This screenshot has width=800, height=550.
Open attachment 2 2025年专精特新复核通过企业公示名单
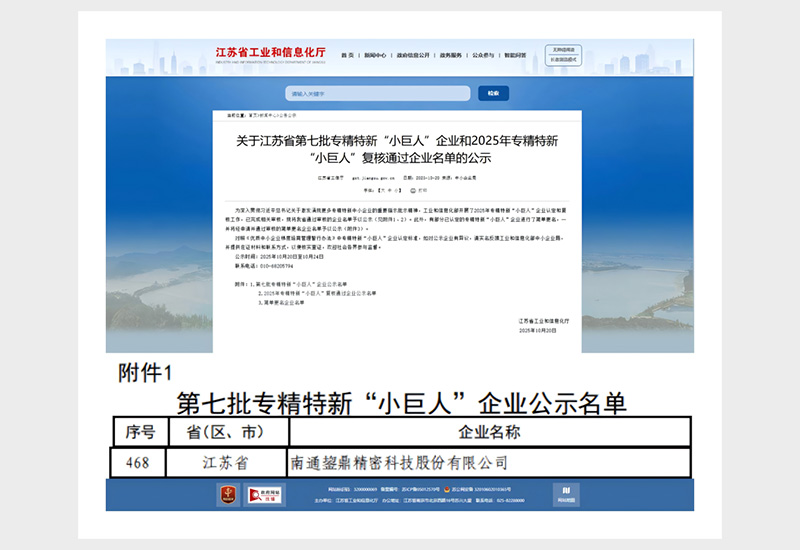[317, 293]
